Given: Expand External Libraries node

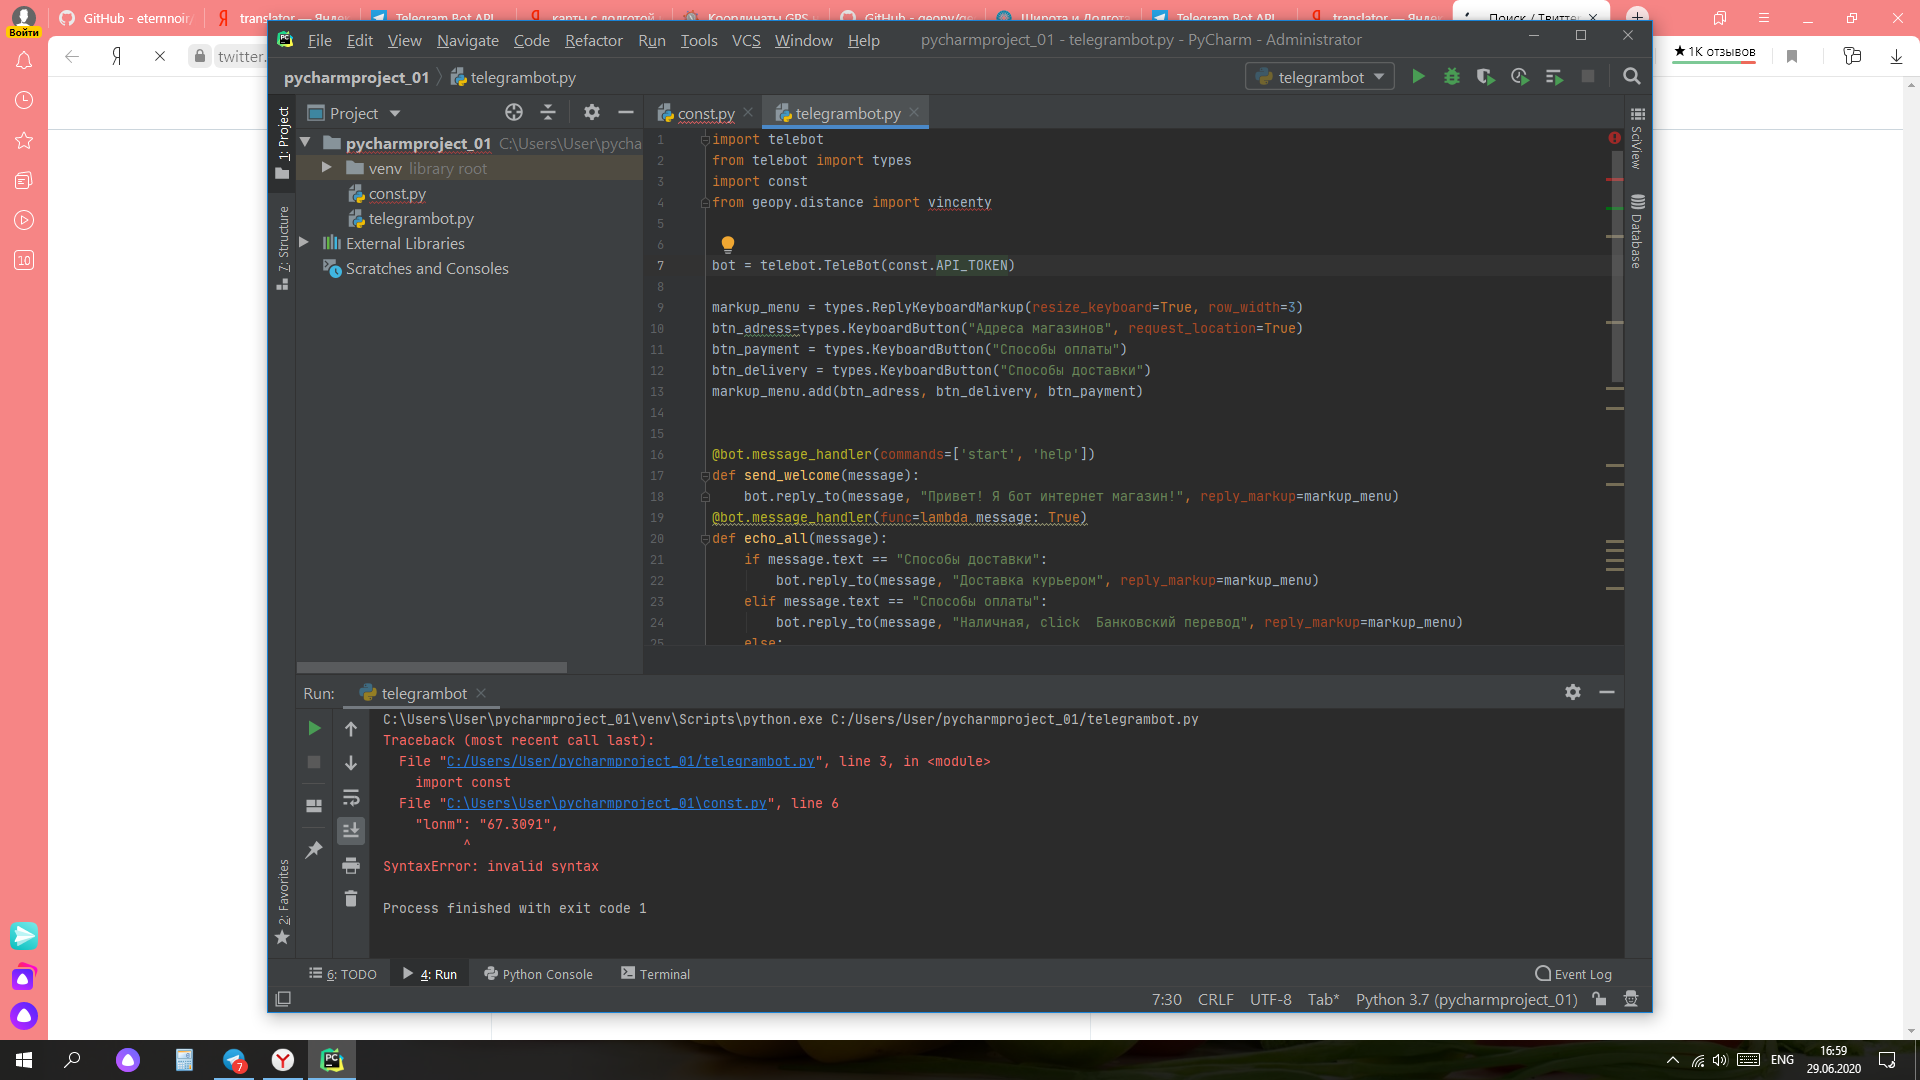Looking at the screenshot, I should click(304, 243).
